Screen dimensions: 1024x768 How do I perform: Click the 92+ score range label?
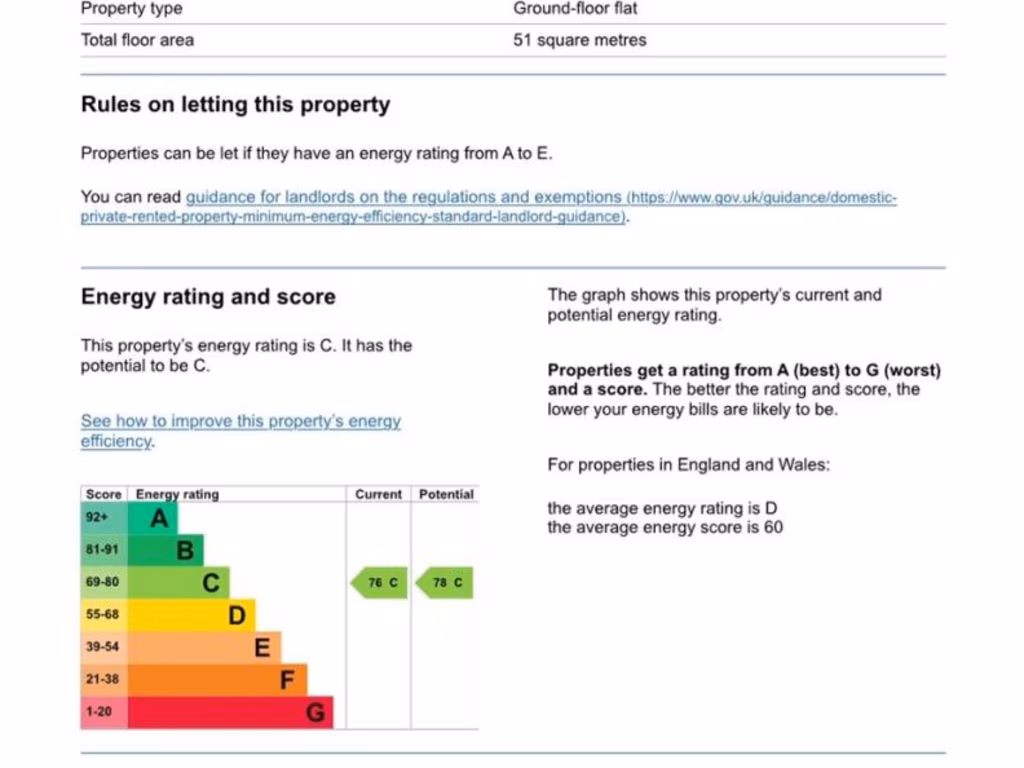pos(96,518)
